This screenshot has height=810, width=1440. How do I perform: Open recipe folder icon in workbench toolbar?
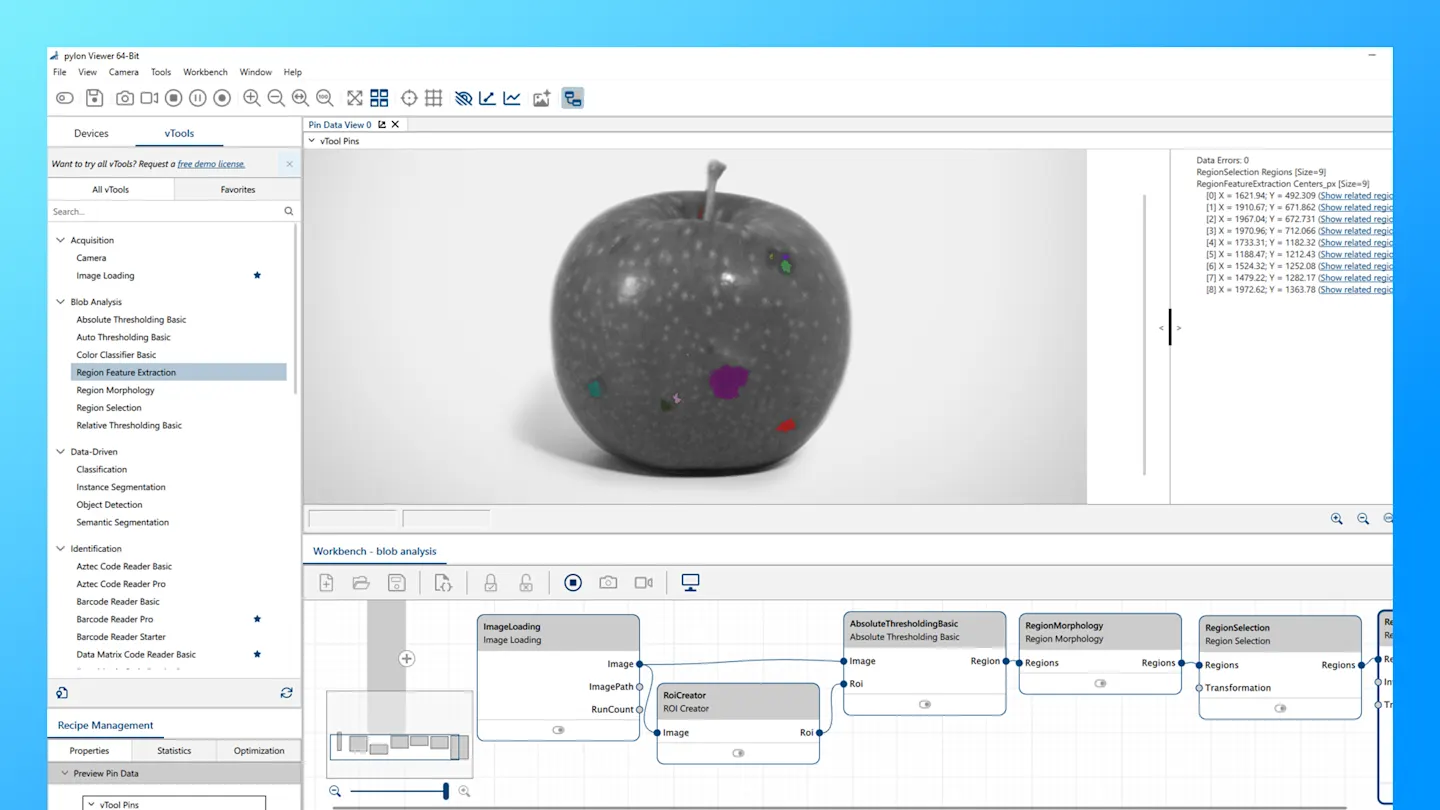coord(361,583)
